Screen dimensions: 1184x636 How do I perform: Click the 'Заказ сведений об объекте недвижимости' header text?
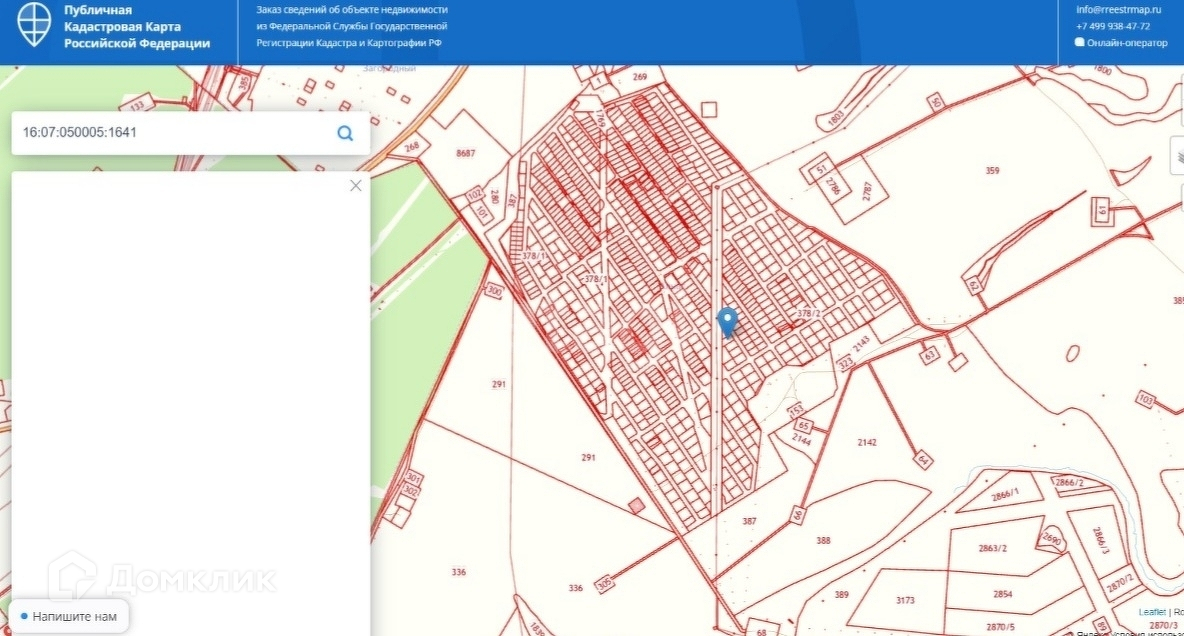[352, 10]
